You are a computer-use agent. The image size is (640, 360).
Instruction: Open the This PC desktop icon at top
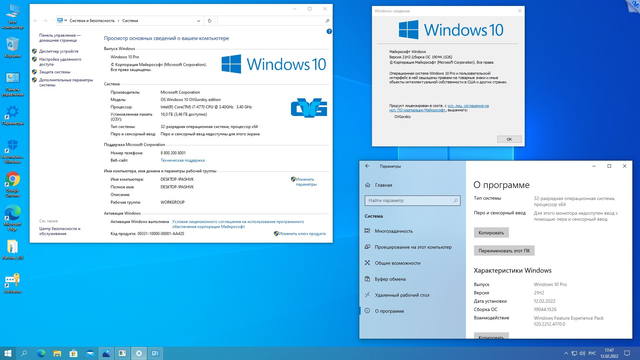click(13, 16)
